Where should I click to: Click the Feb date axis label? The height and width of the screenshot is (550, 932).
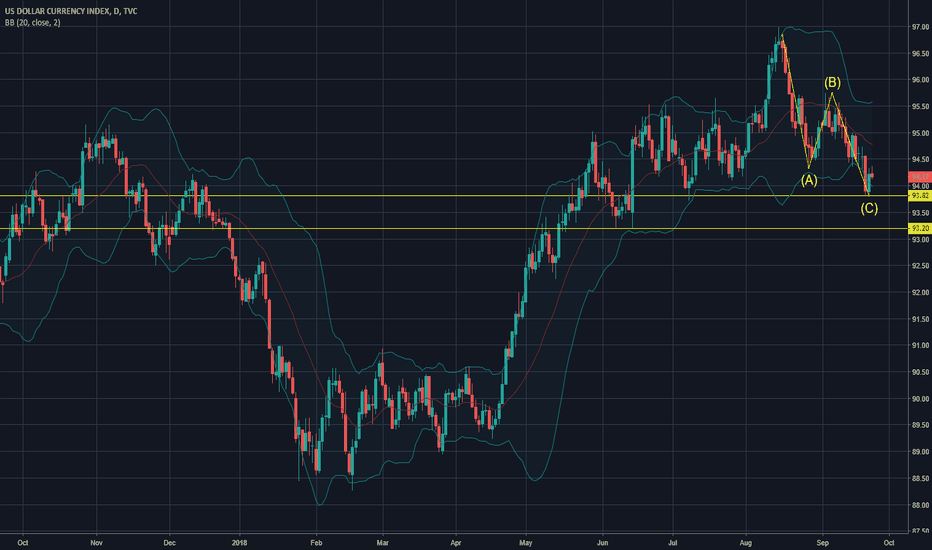click(x=316, y=543)
